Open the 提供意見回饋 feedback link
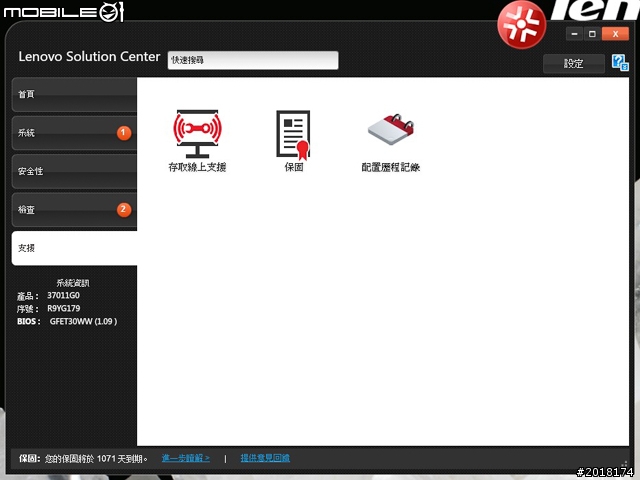This screenshot has width=640, height=480. tap(265, 458)
